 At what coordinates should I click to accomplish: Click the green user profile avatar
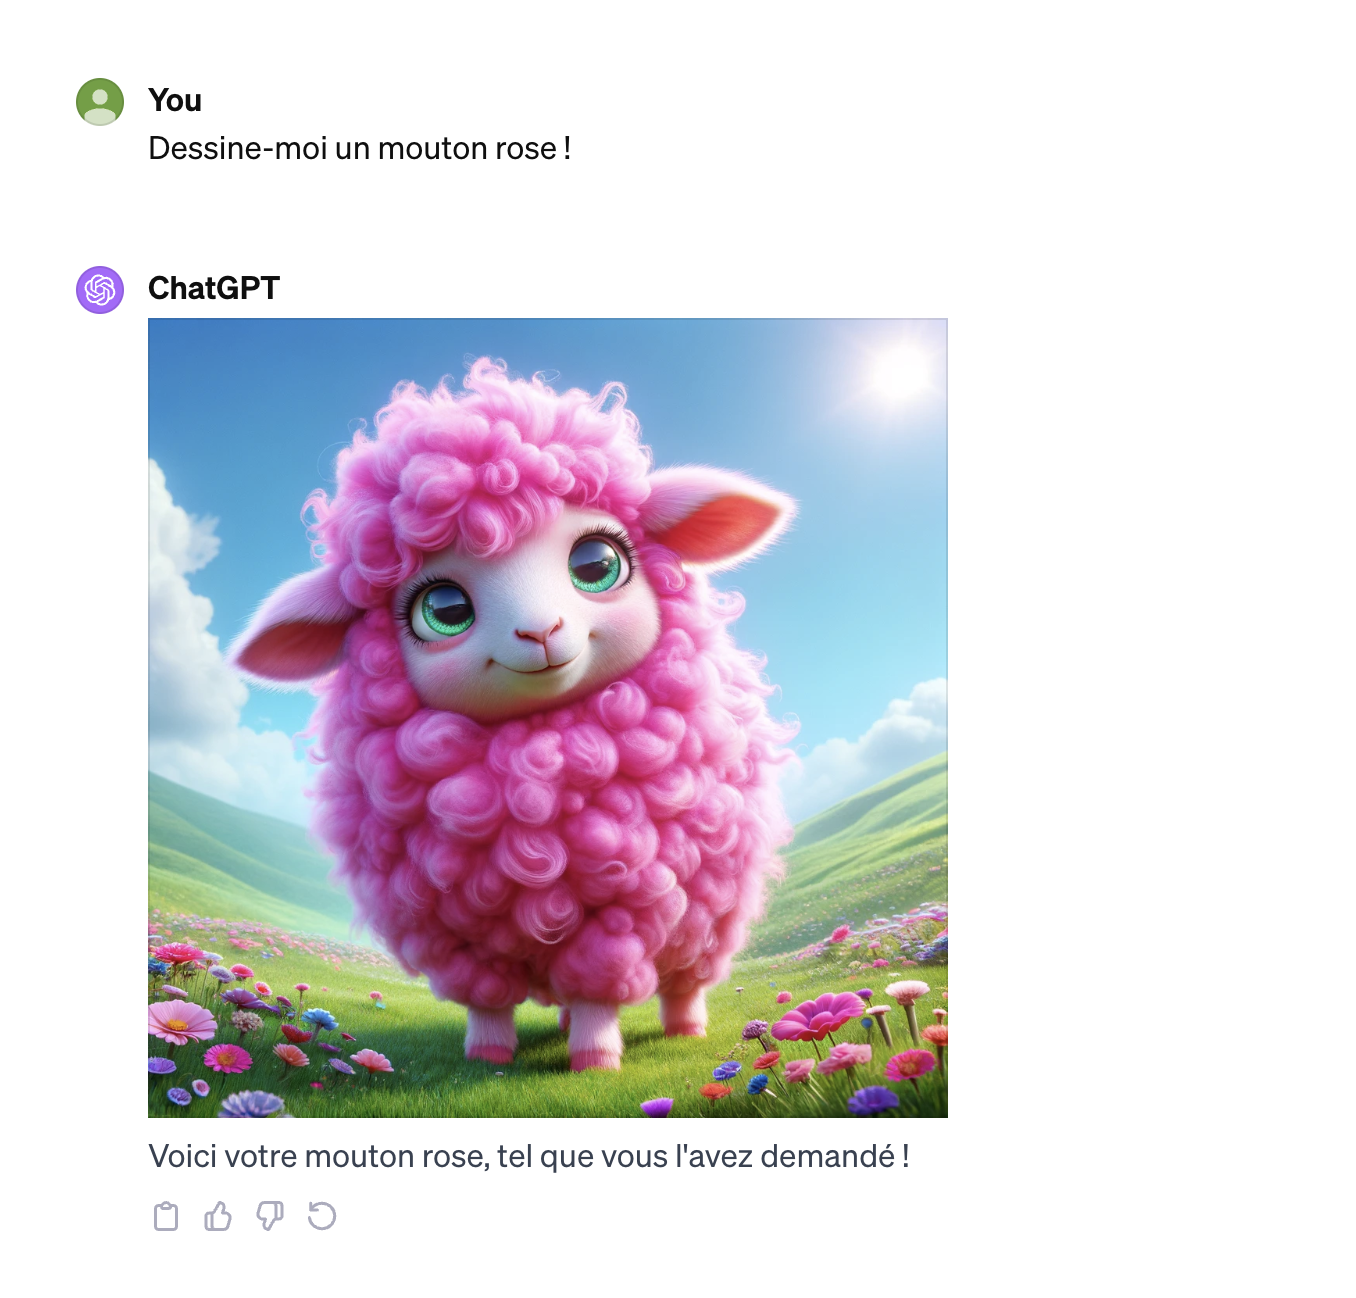pos(100,102)
